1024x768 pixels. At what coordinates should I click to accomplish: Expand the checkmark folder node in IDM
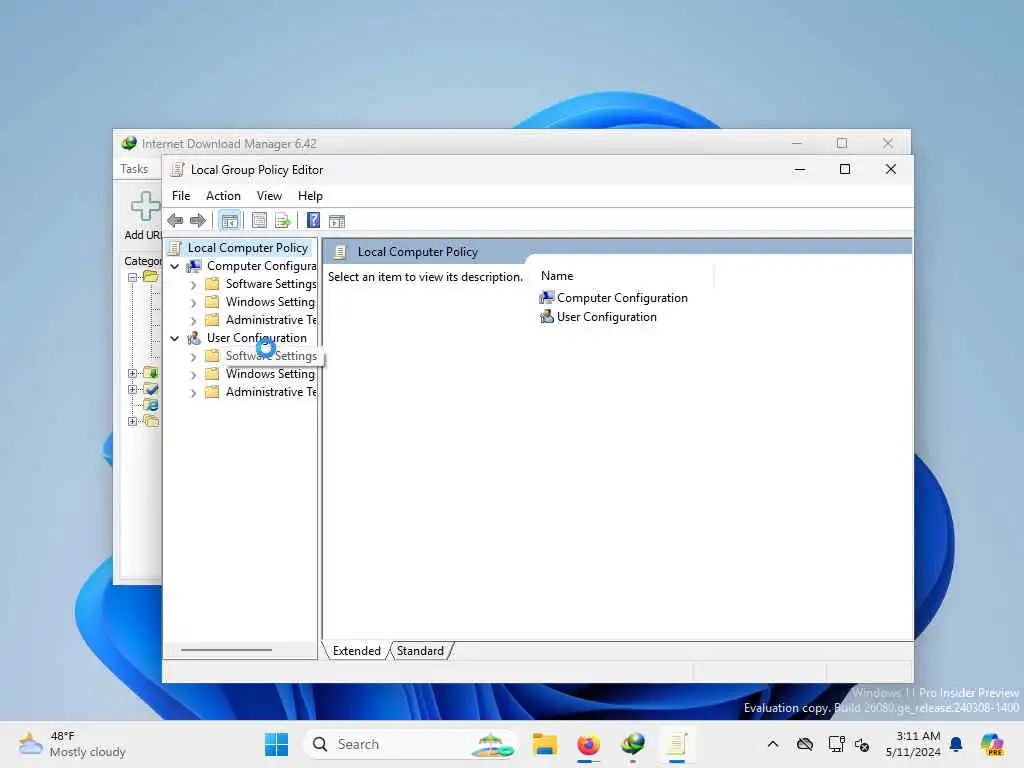click(133, 389)
